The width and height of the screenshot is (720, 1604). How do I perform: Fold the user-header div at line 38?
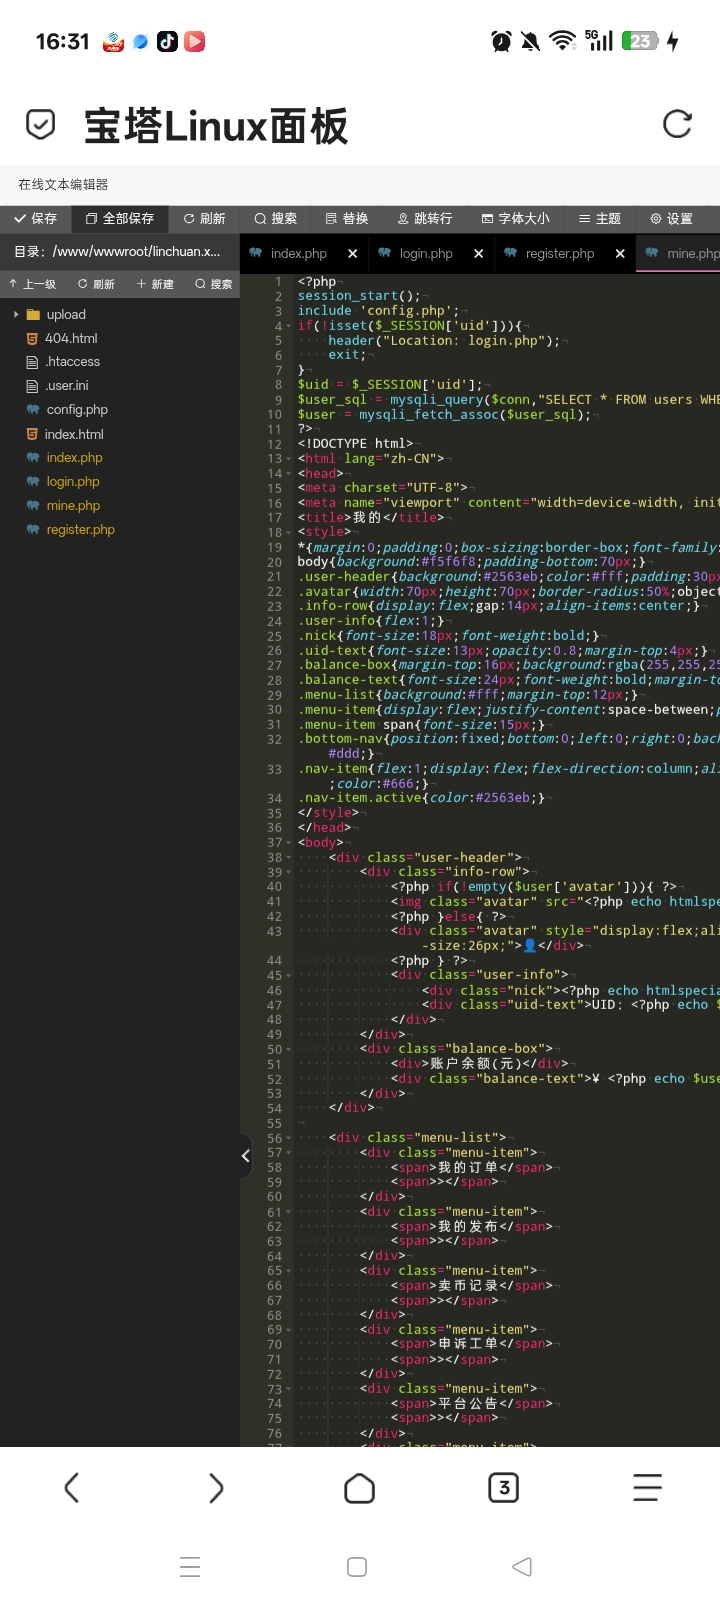289,858
